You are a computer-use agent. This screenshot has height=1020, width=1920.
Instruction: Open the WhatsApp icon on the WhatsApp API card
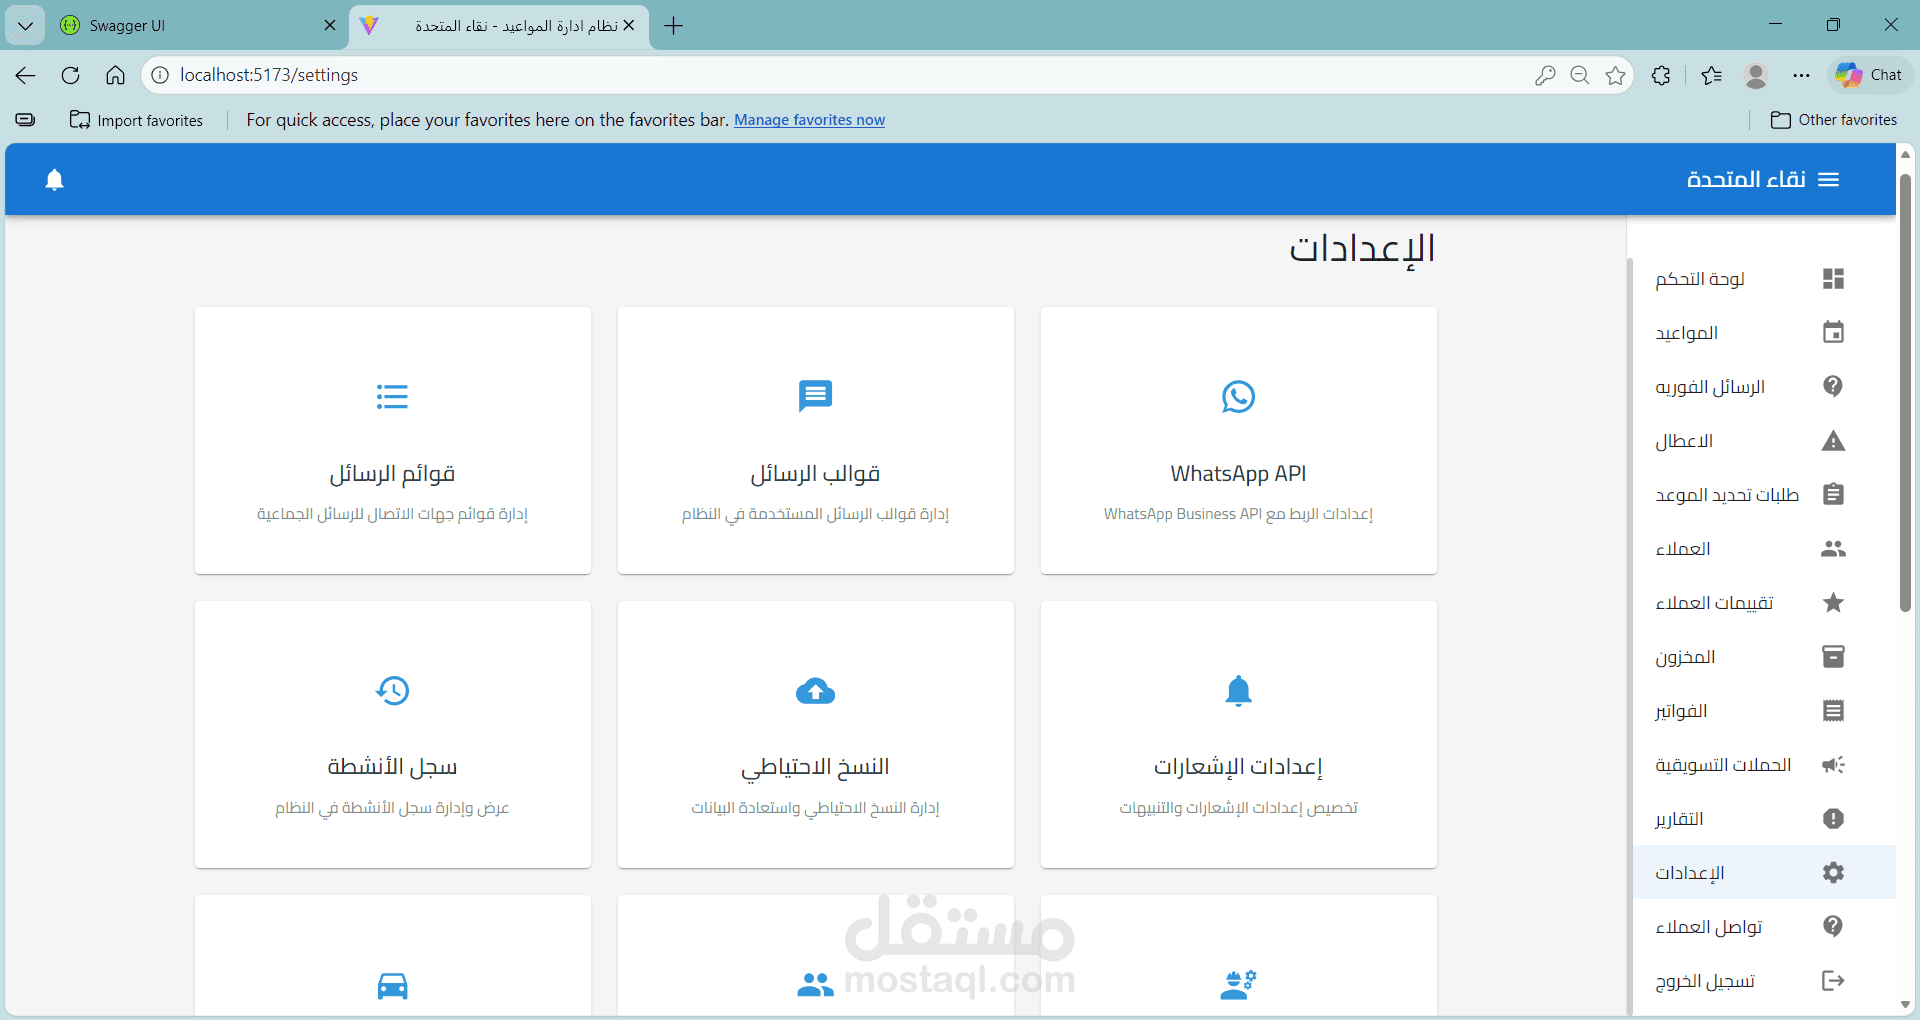1238,397
